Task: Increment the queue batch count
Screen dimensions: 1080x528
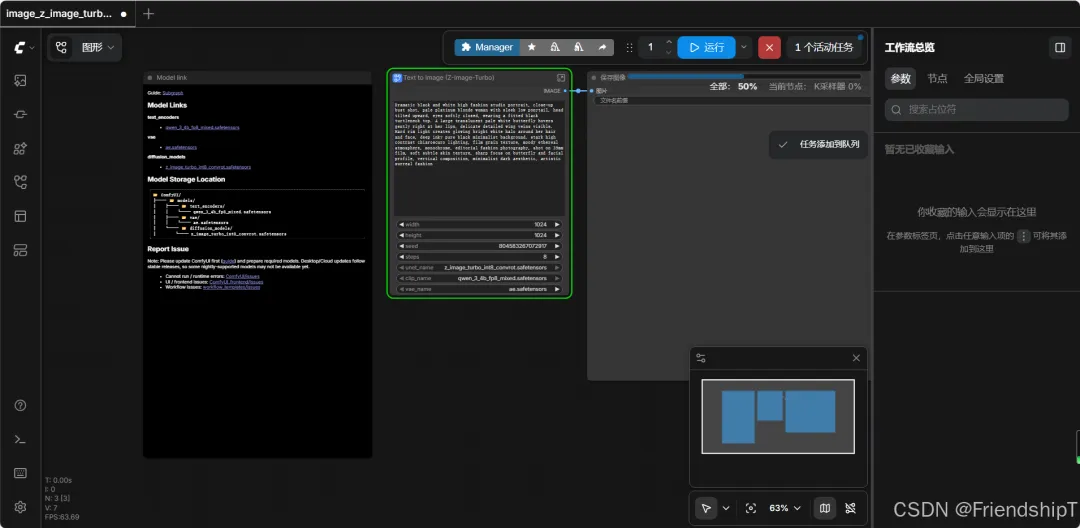Action: 668,43
